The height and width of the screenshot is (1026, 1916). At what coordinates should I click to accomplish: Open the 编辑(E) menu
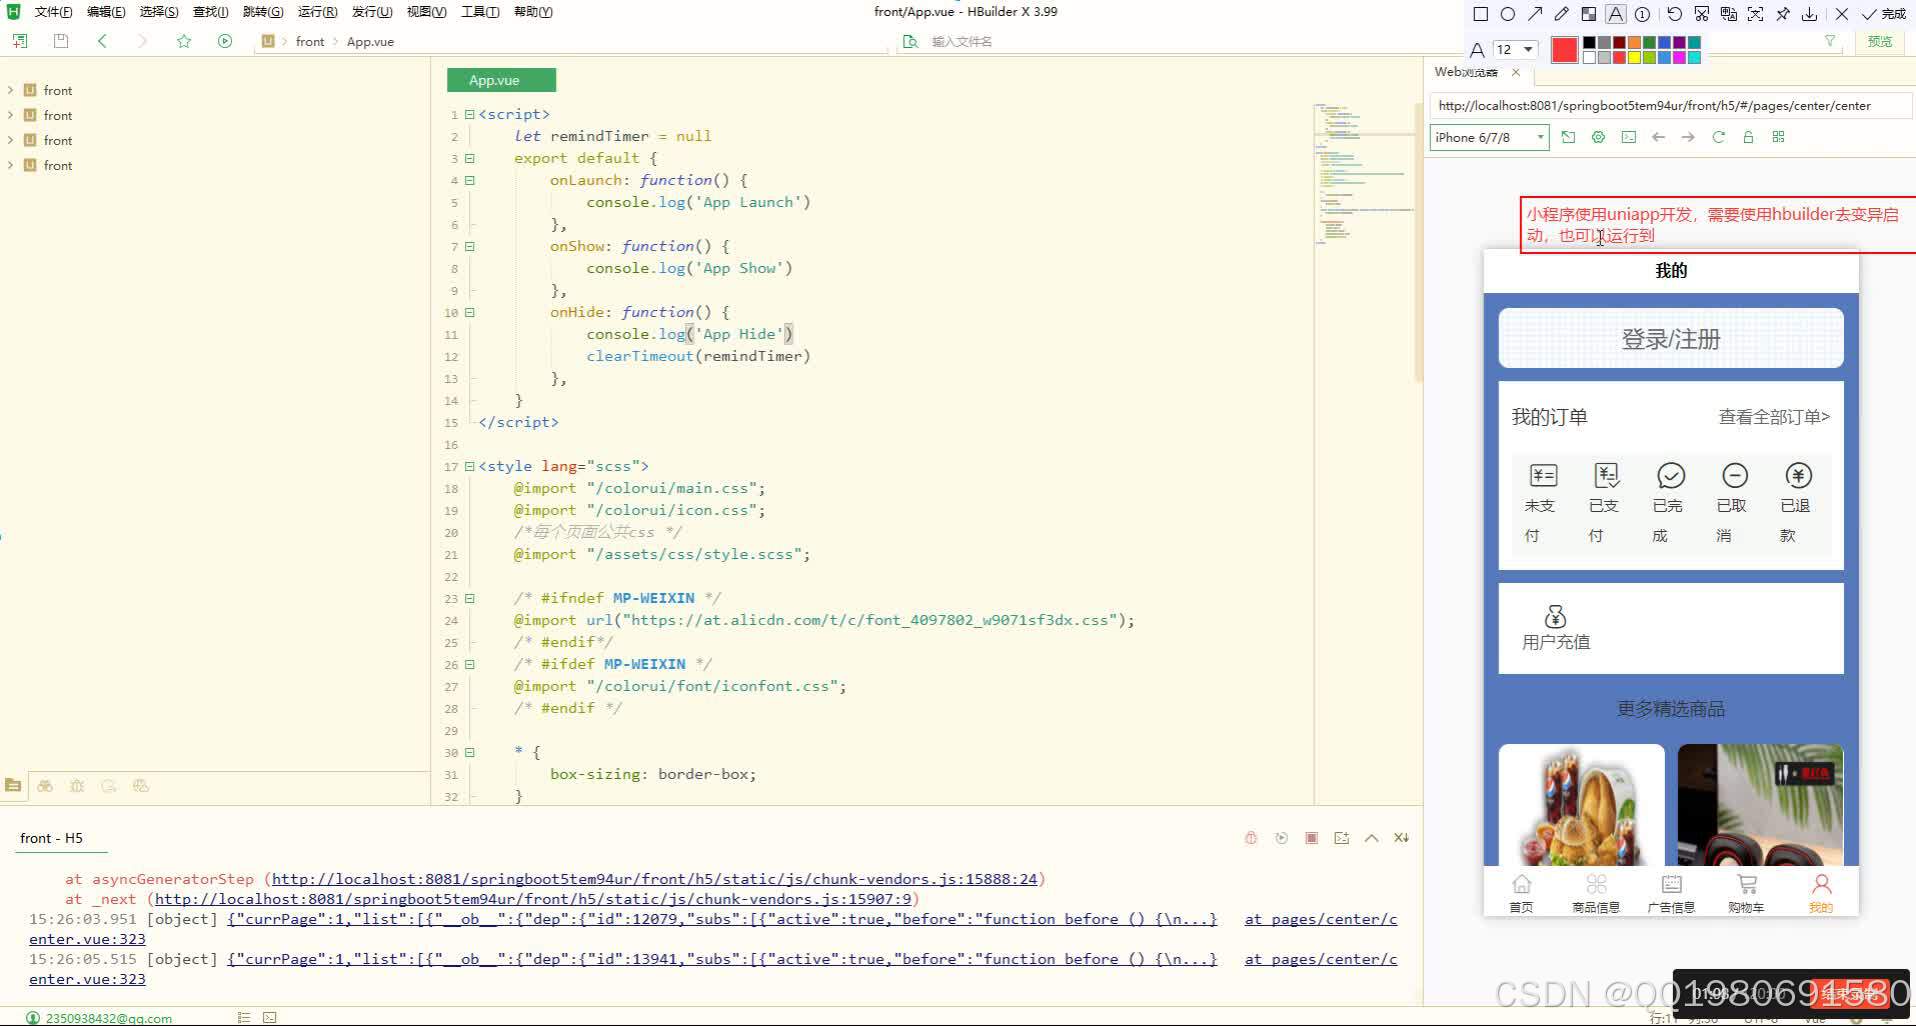106,12
